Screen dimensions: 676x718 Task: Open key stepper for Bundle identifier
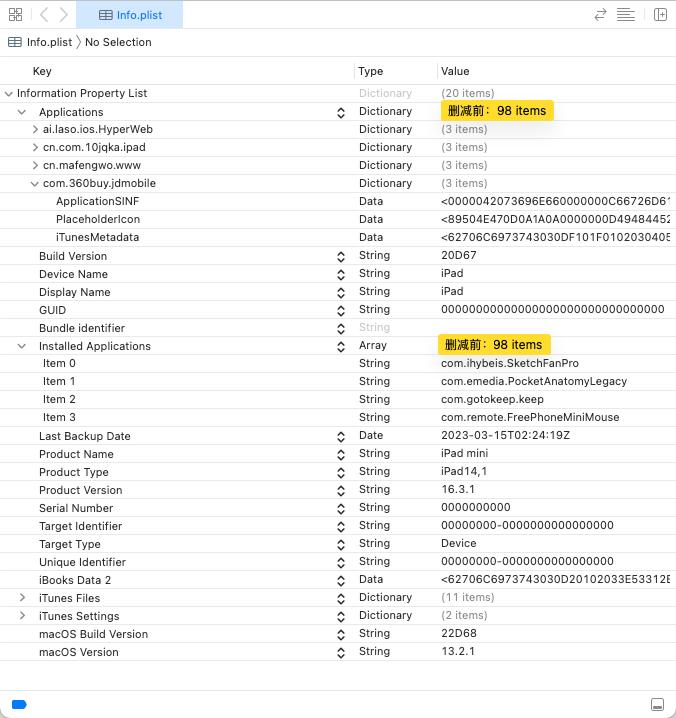341,328
